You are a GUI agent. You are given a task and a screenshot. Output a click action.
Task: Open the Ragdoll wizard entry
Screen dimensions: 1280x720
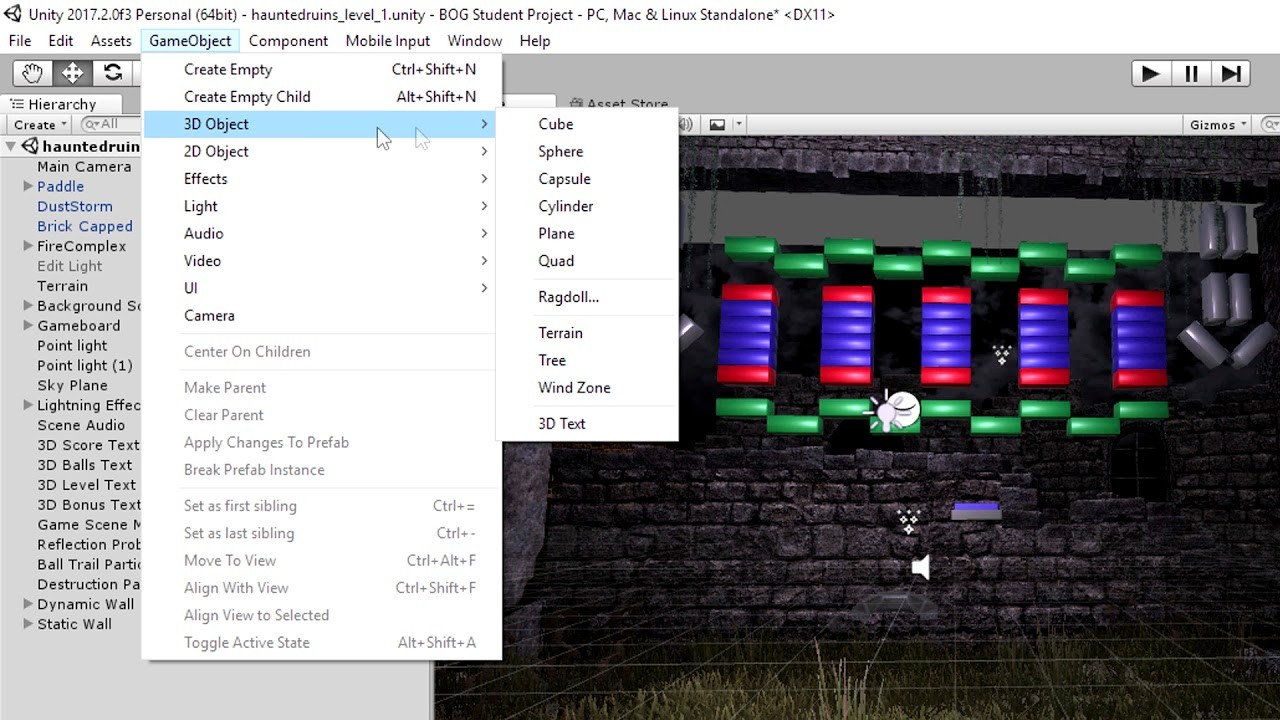coord(588,297)
